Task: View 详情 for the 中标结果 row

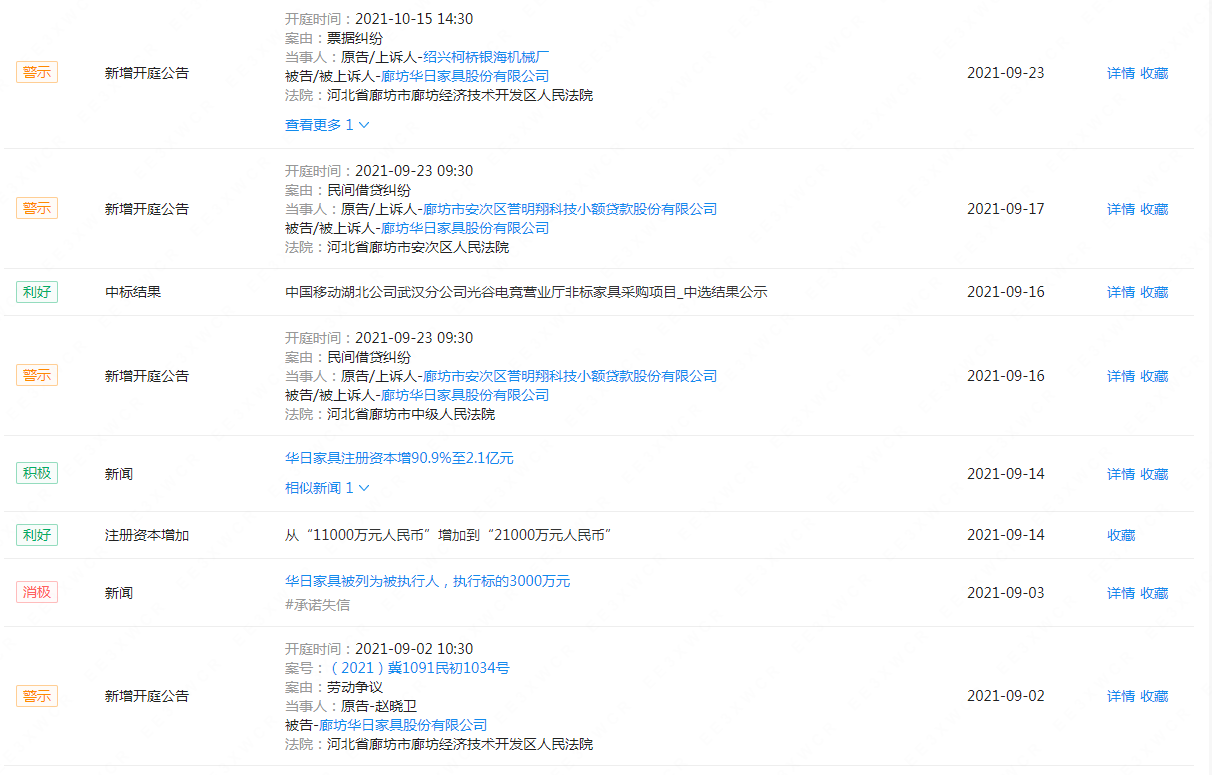Action: coord(1121,292)
